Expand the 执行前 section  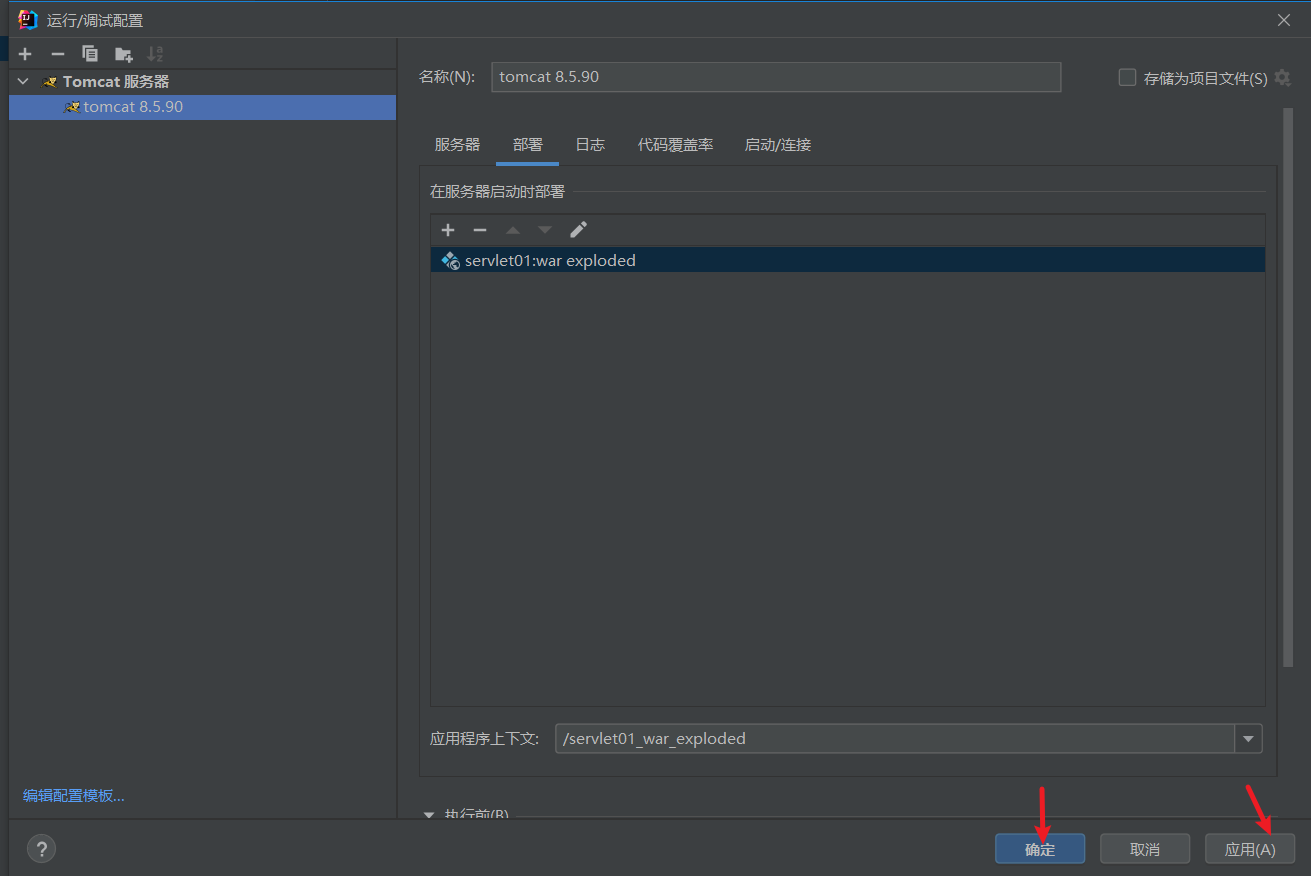[430, 814]
